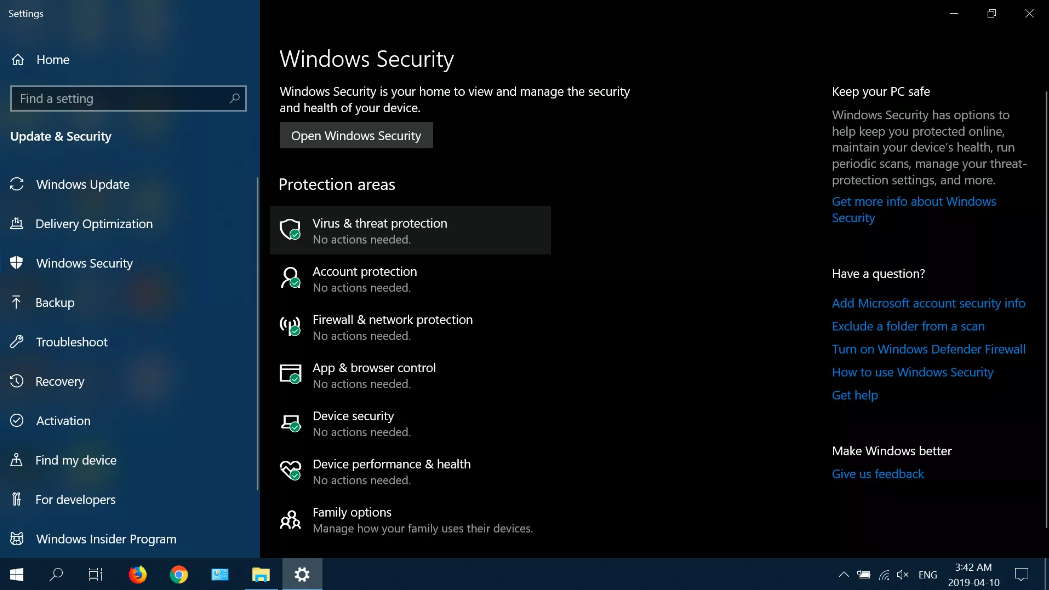Click the Home house icon

[18, 60]
